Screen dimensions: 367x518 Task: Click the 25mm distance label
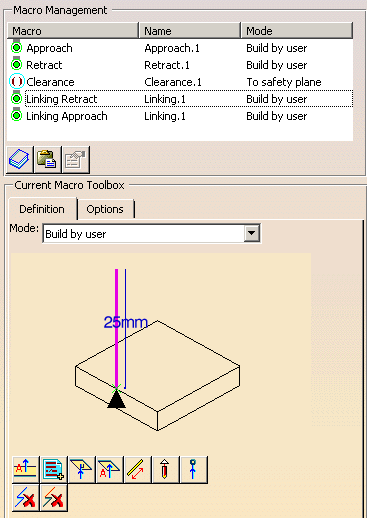(x=125, y=322)
